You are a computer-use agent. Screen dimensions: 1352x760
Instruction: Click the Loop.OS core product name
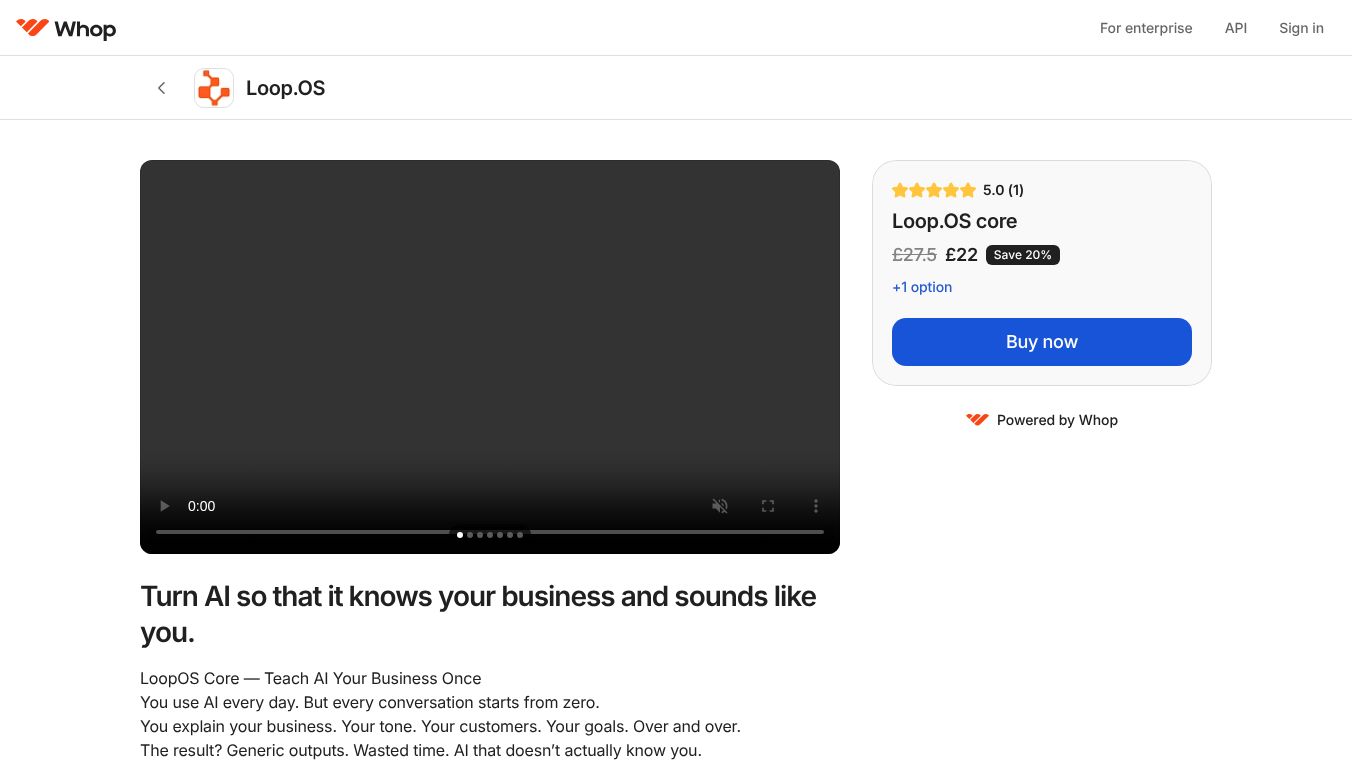954,221
